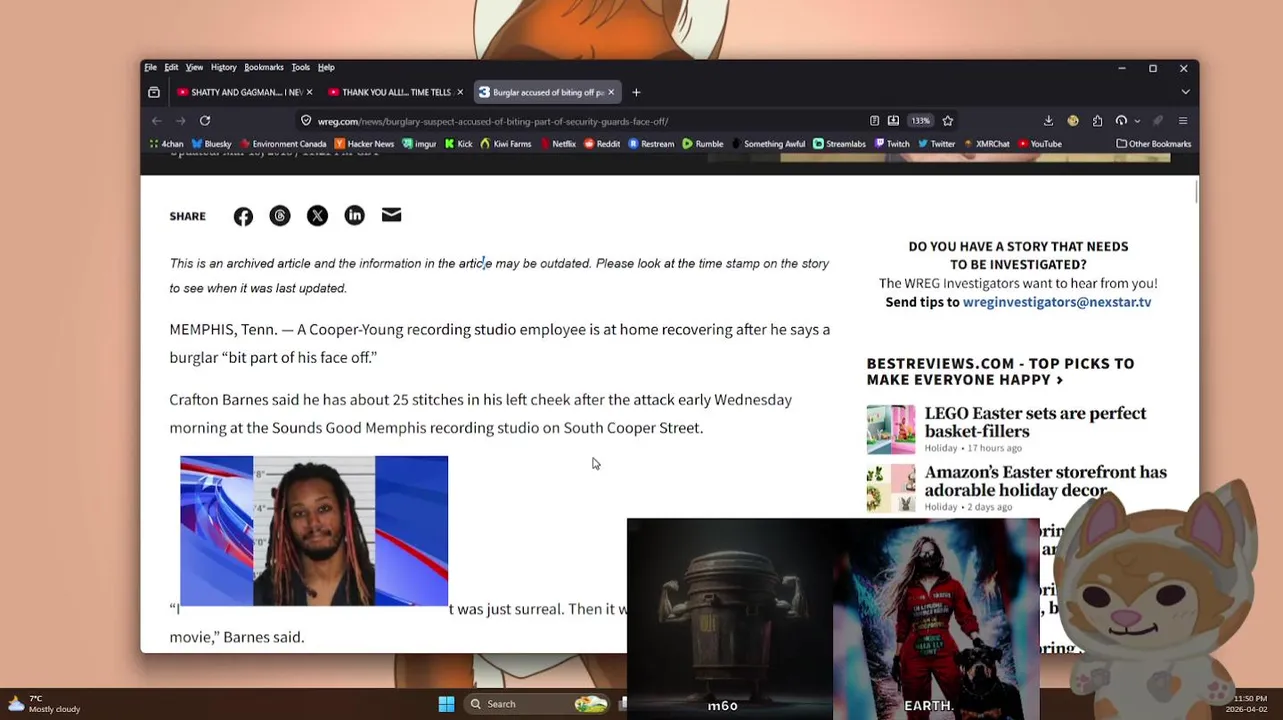This screenshot has width=1283, height=720.
Task: Open a new browser tab
Action: 636,92
